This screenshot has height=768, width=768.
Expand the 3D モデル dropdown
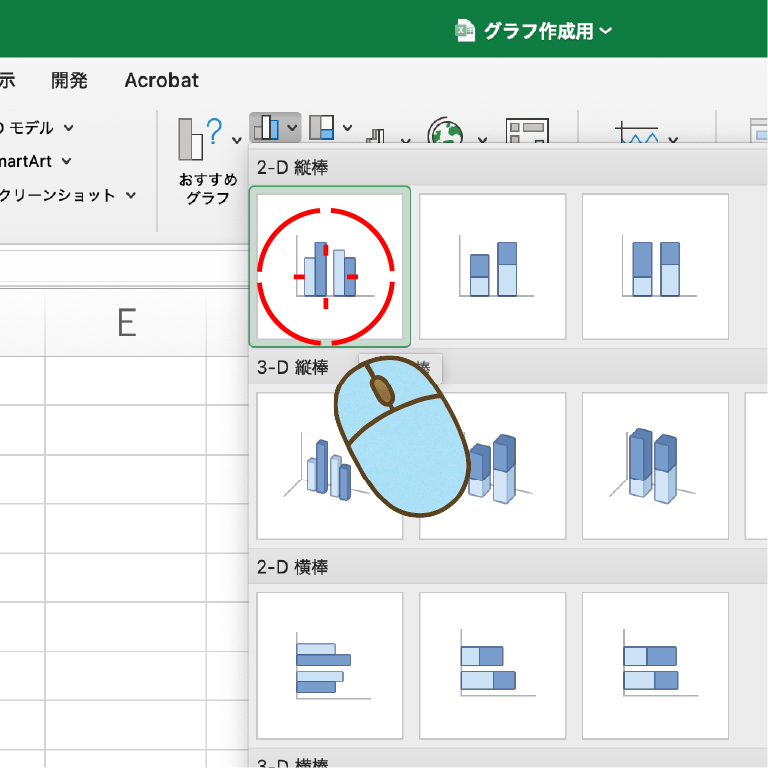click(69, 128)
